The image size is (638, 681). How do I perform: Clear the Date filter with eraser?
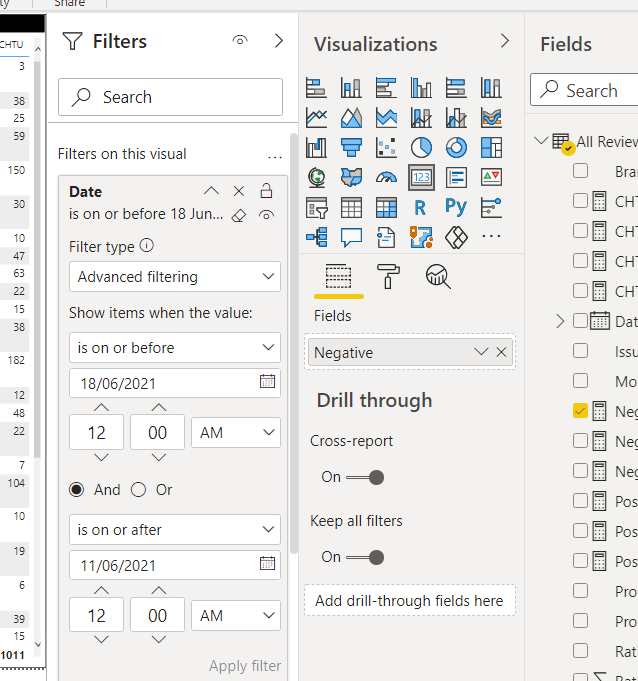pos(239,215)
